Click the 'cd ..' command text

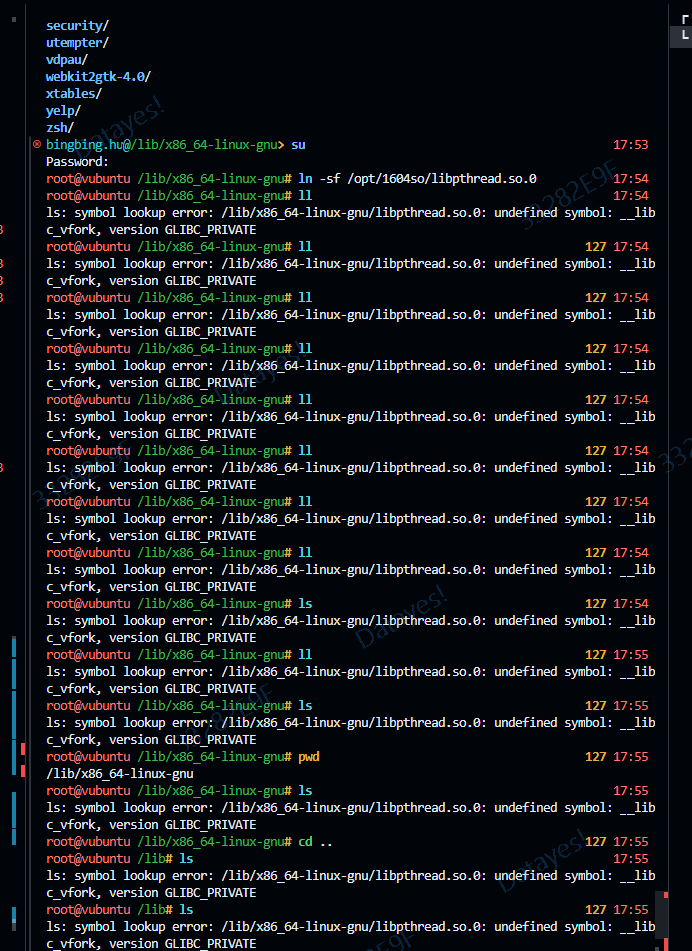[315, 841]
